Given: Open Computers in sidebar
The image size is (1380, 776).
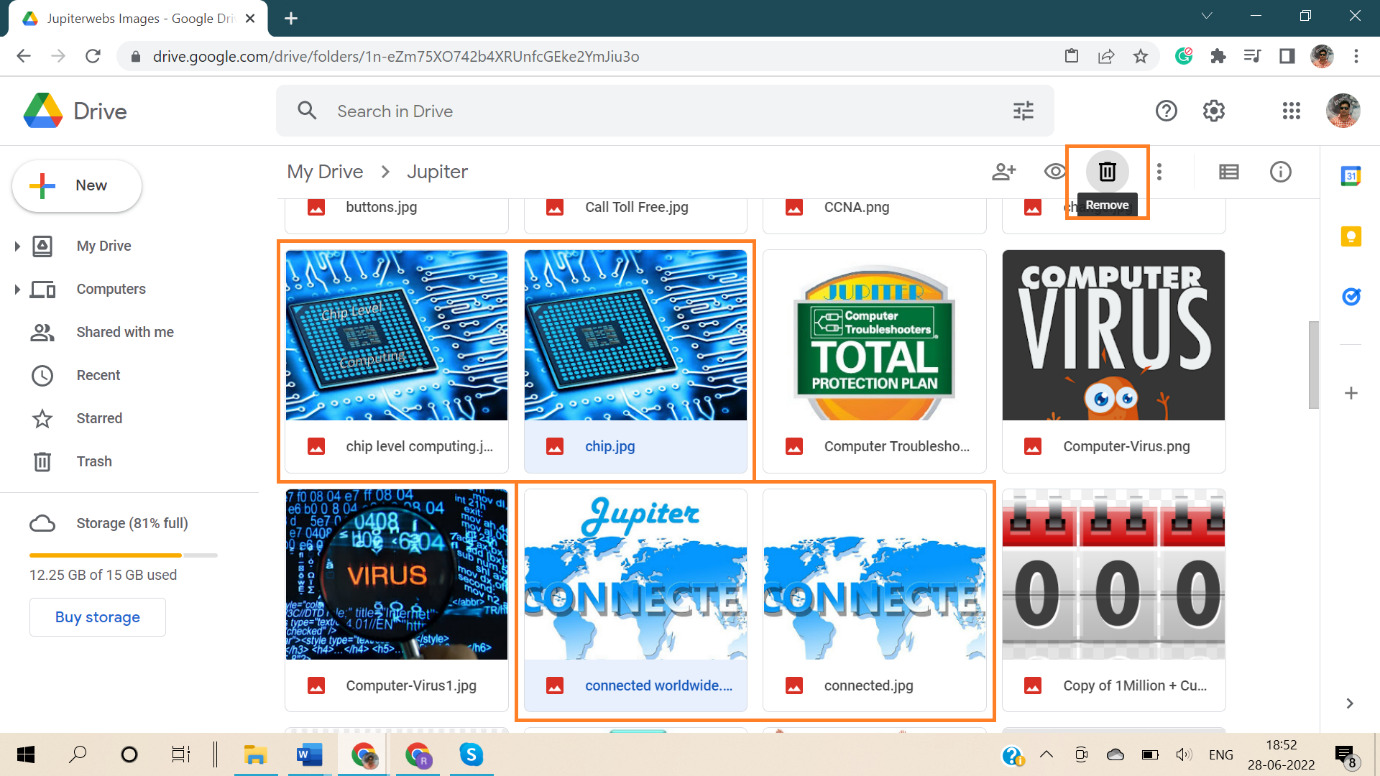Looking at the screenshot, I should [111, 289].
